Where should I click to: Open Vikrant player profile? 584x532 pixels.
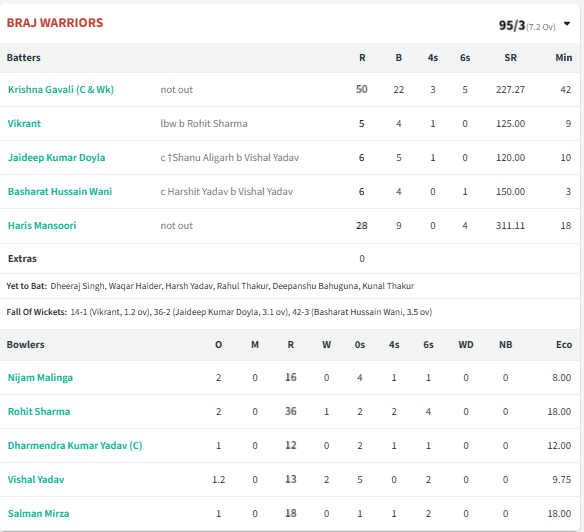24,124
